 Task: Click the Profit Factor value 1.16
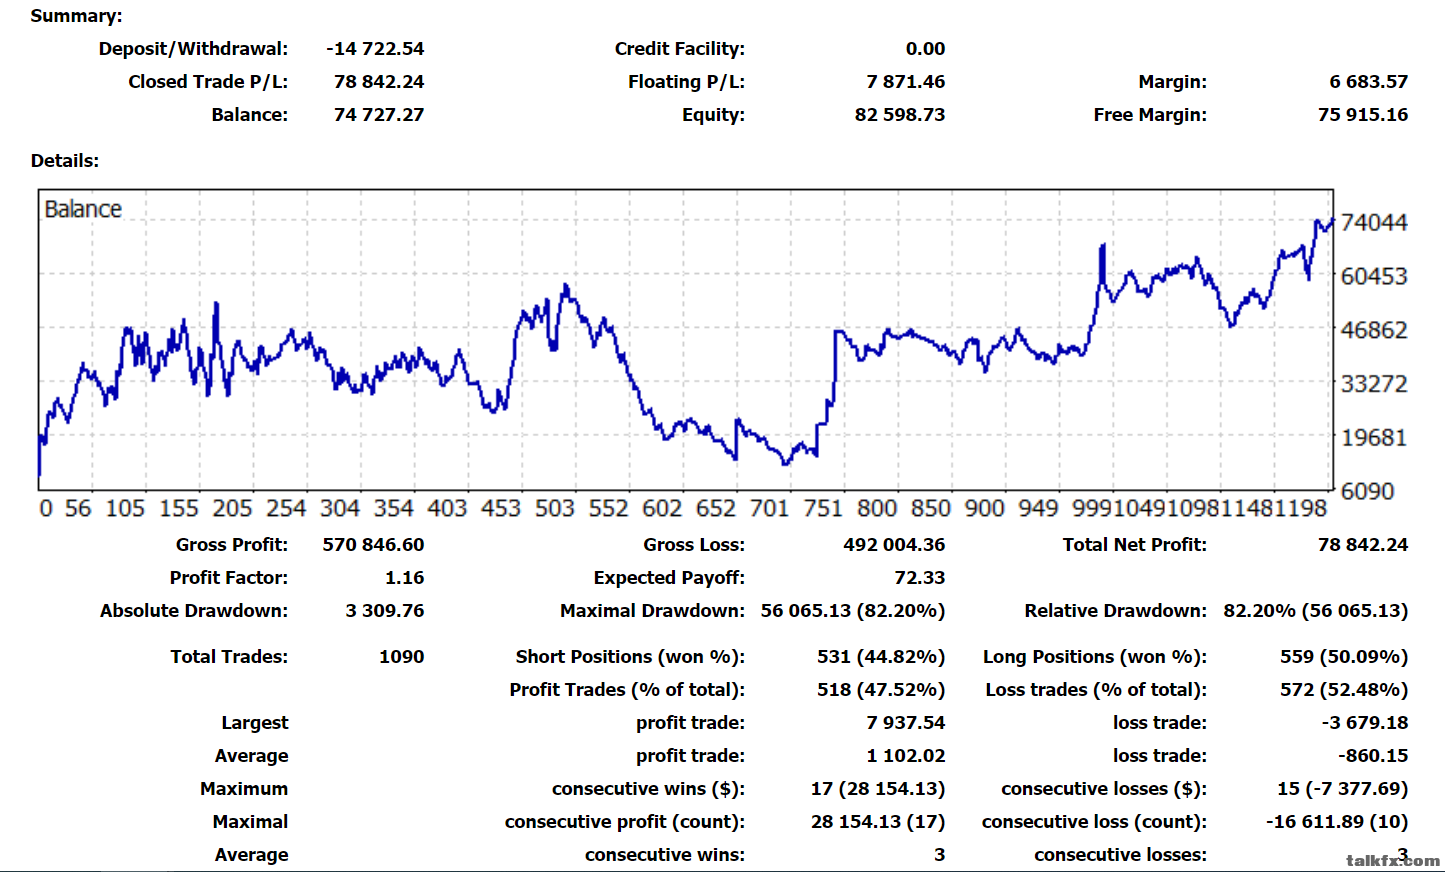point(404,577)
